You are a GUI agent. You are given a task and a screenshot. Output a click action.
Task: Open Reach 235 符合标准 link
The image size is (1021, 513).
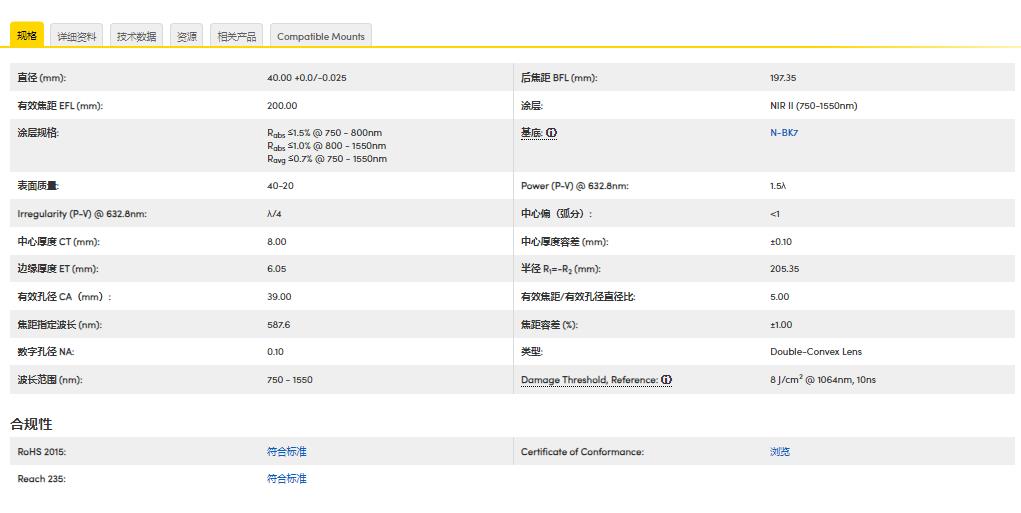click(287, 478)
